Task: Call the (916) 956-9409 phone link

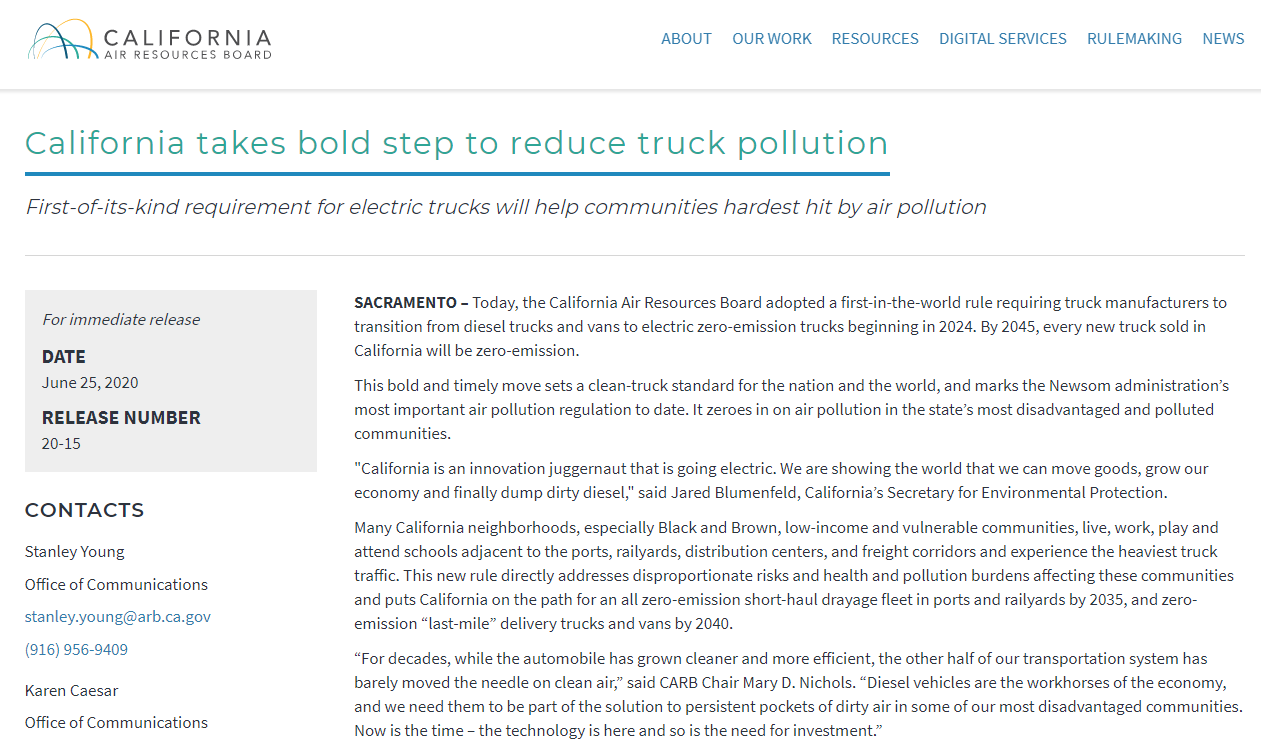Action: (76, 650)
